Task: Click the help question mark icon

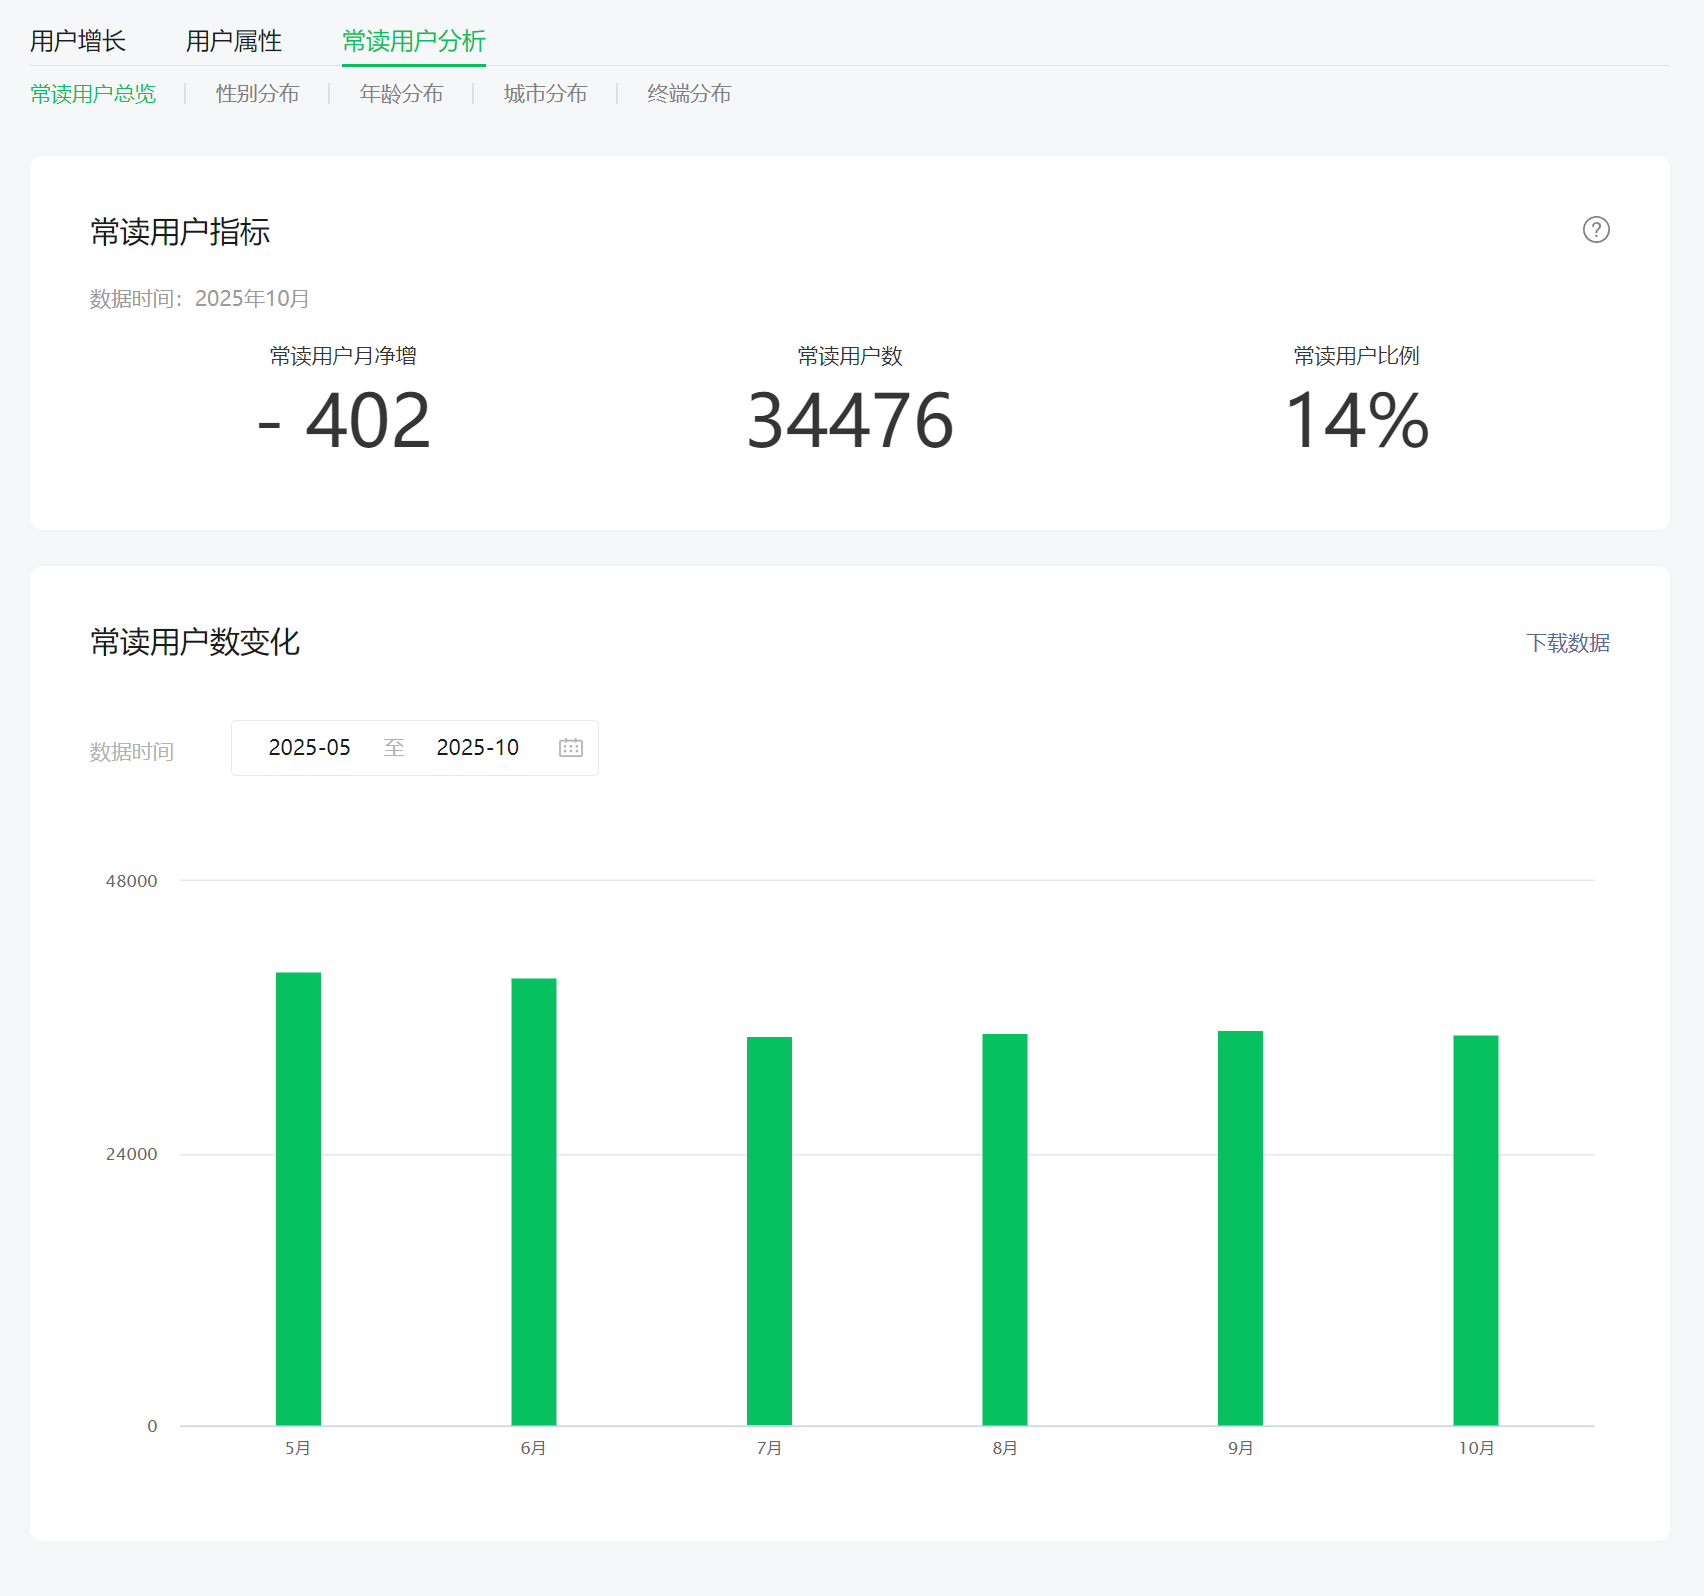Action: pyautogui.click(x=1596, y=230)
